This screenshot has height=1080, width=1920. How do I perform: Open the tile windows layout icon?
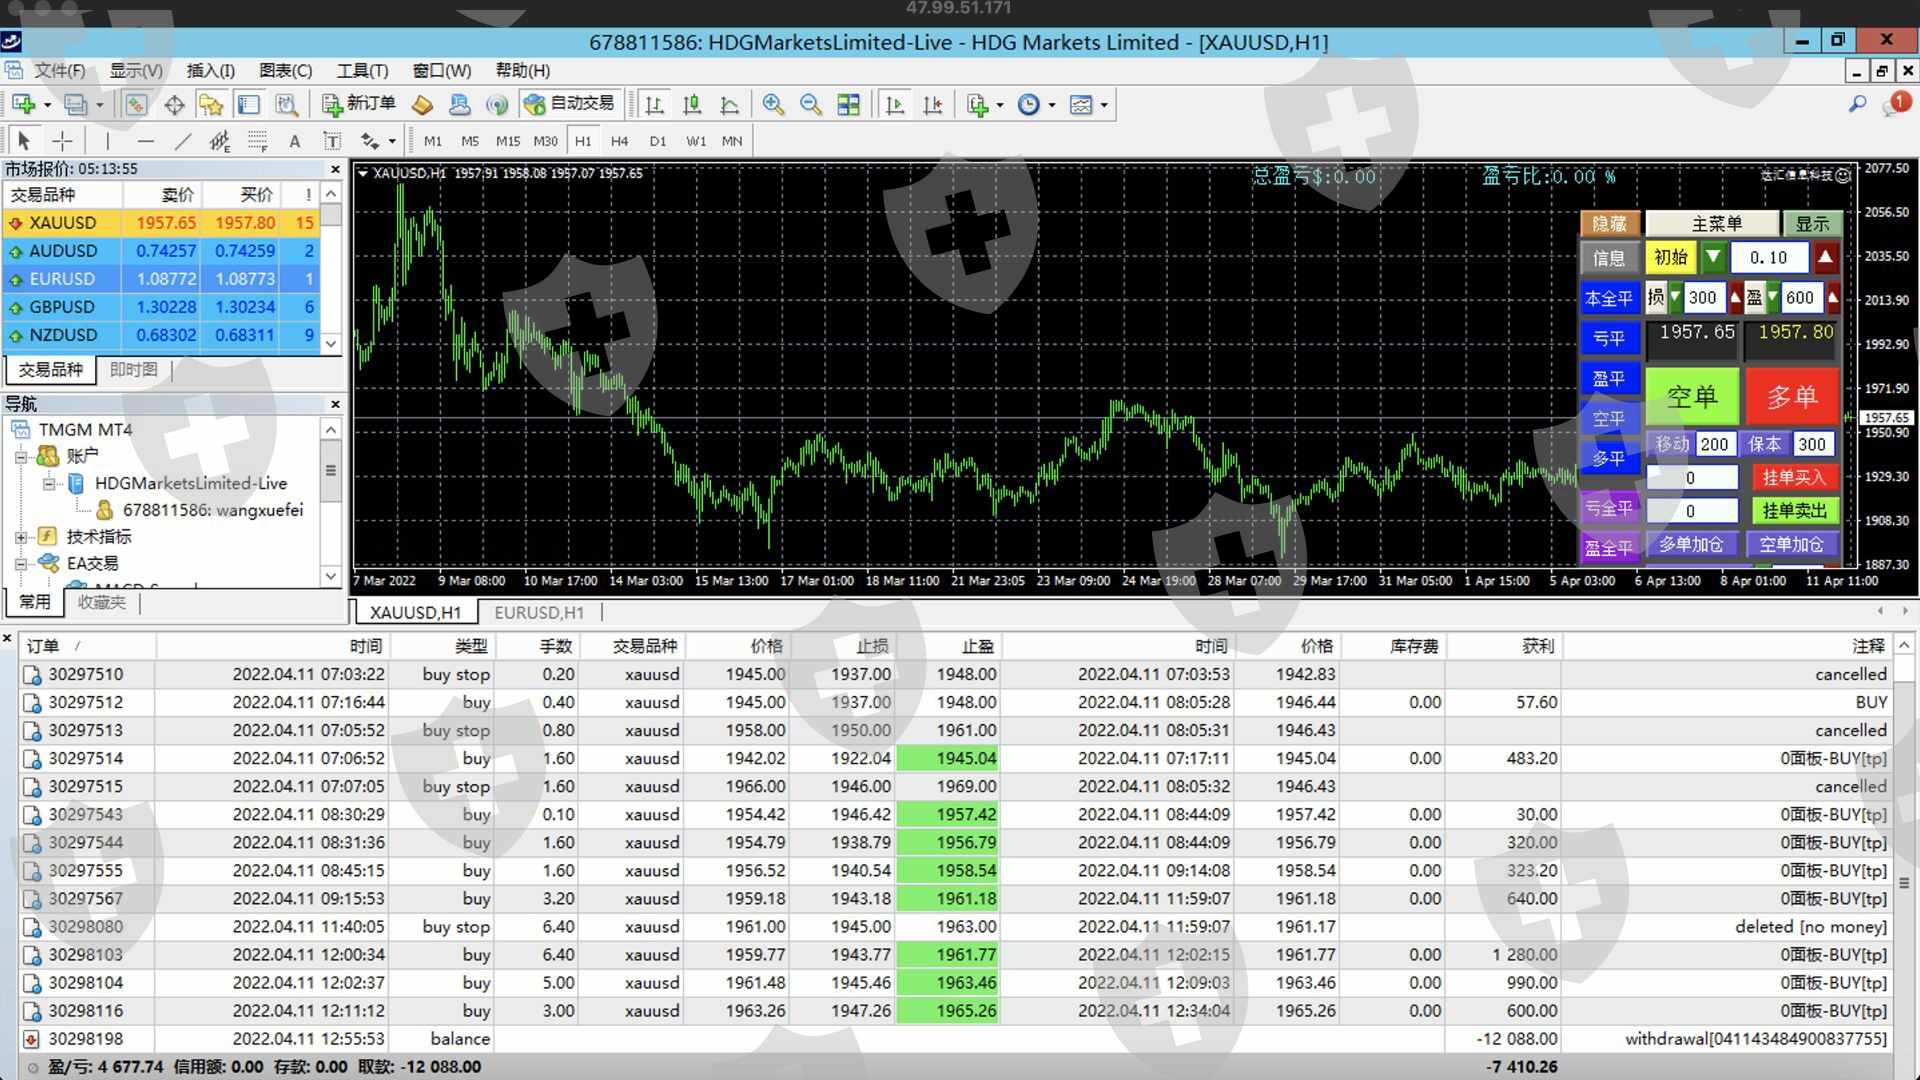click(x=849, y=105)
